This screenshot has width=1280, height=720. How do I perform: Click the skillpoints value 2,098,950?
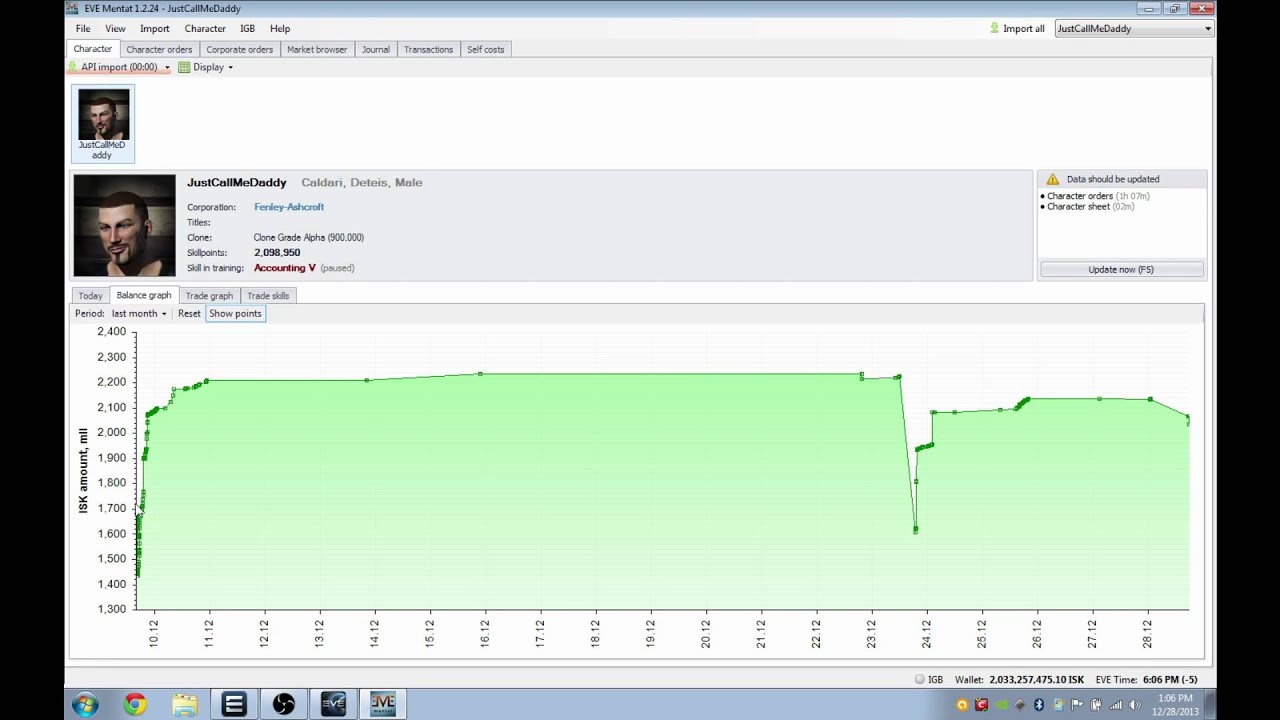(x=277, y=253)
